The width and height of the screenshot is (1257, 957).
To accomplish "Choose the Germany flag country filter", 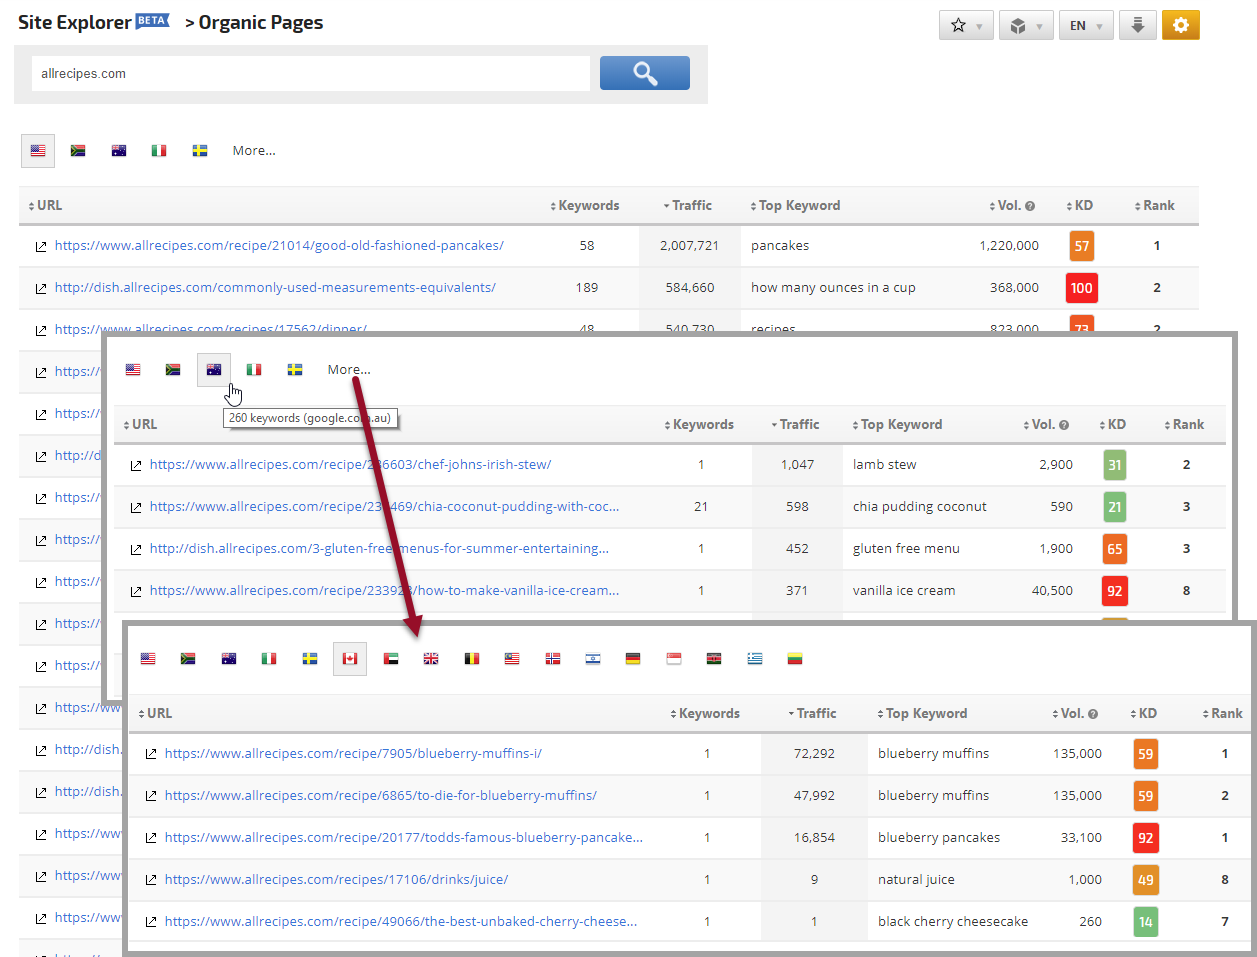I will click(x=633, y=659).
